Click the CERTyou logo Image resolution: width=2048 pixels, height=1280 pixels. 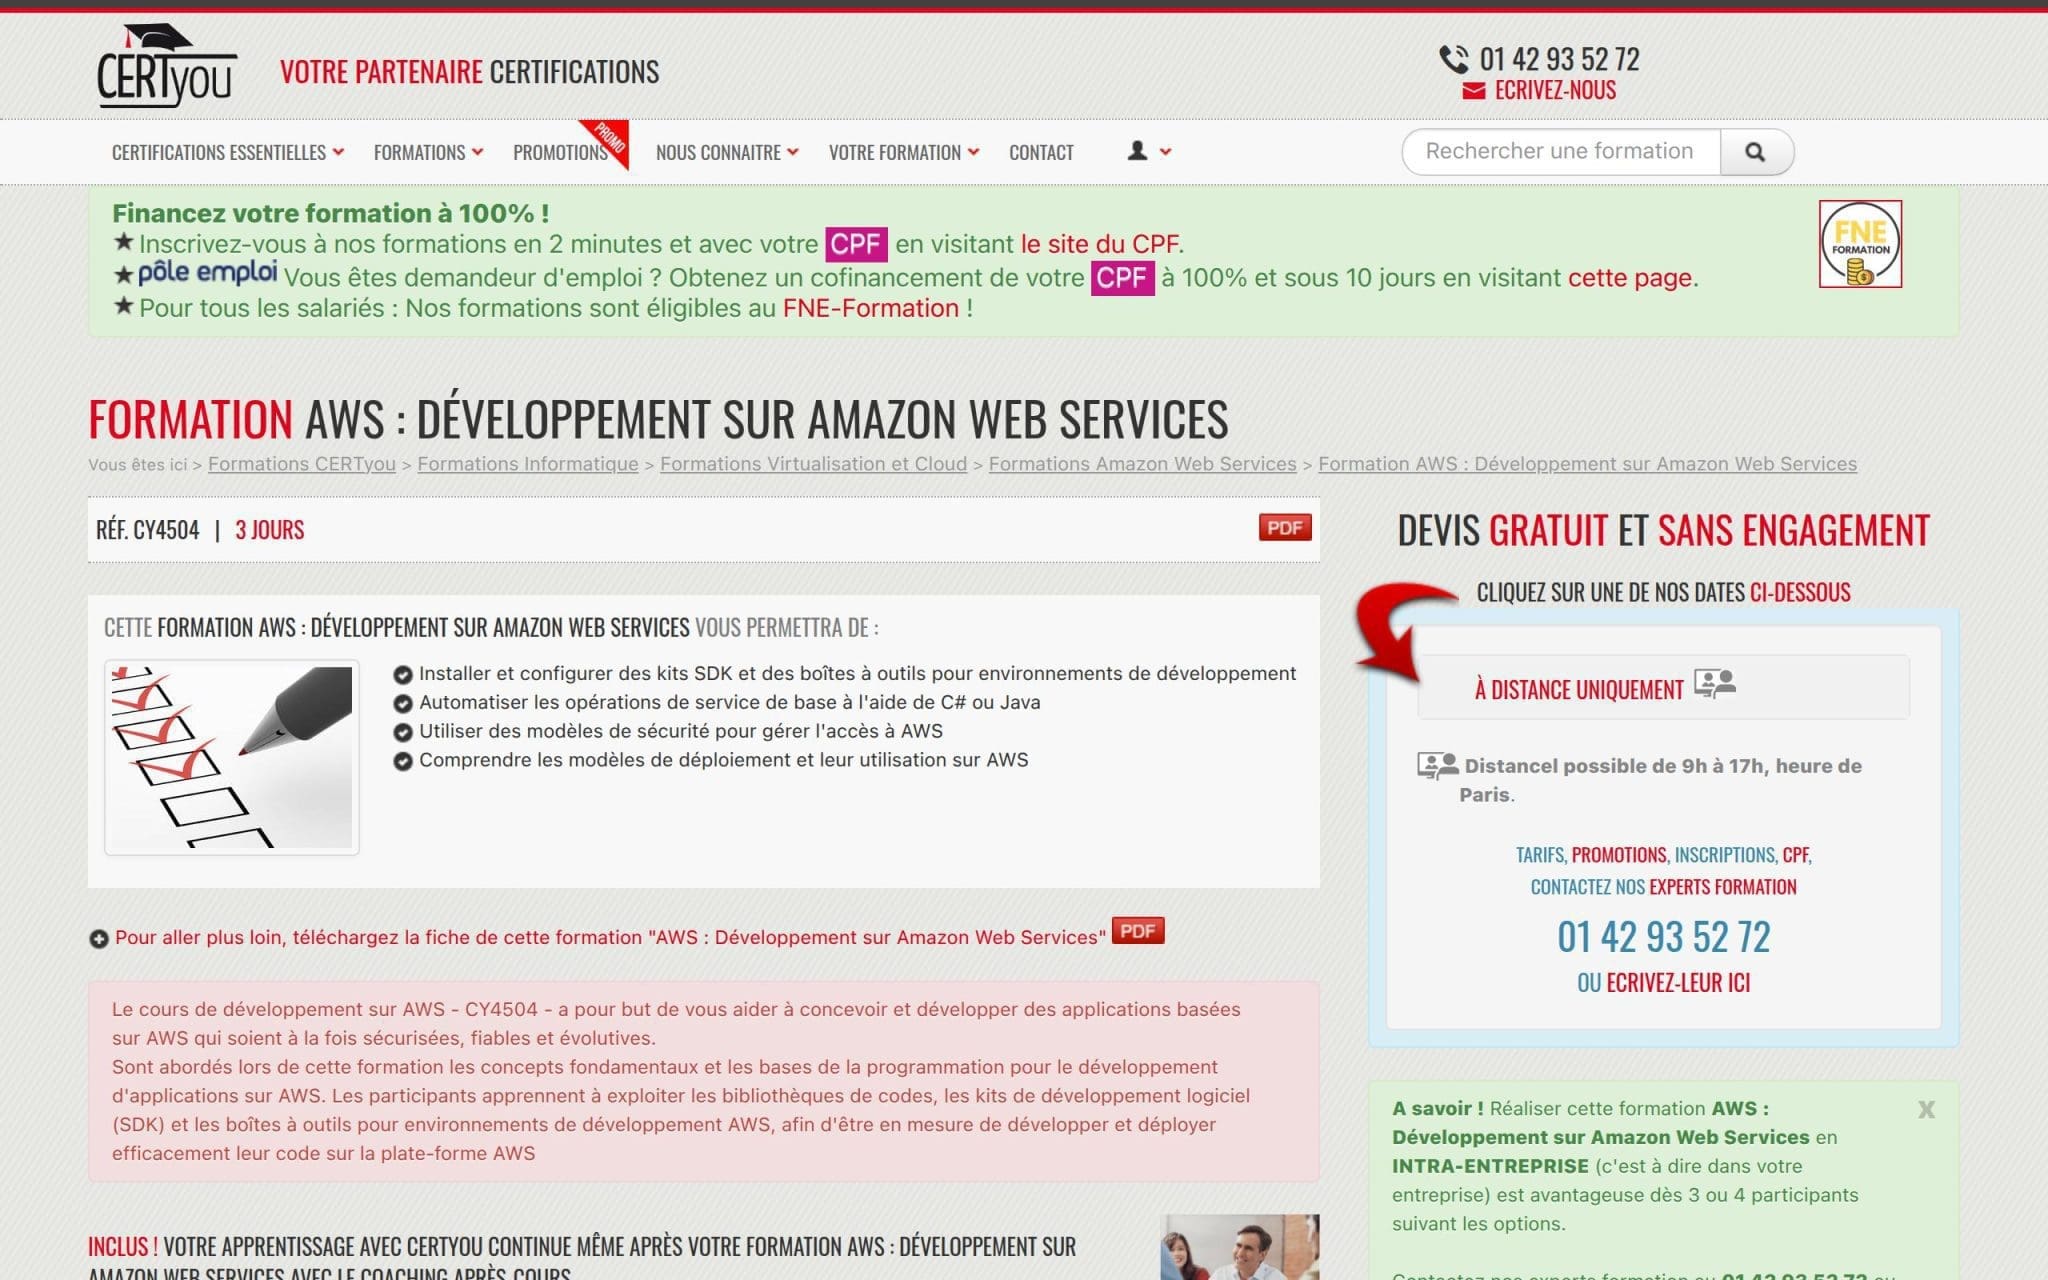[x=166, y=65]
